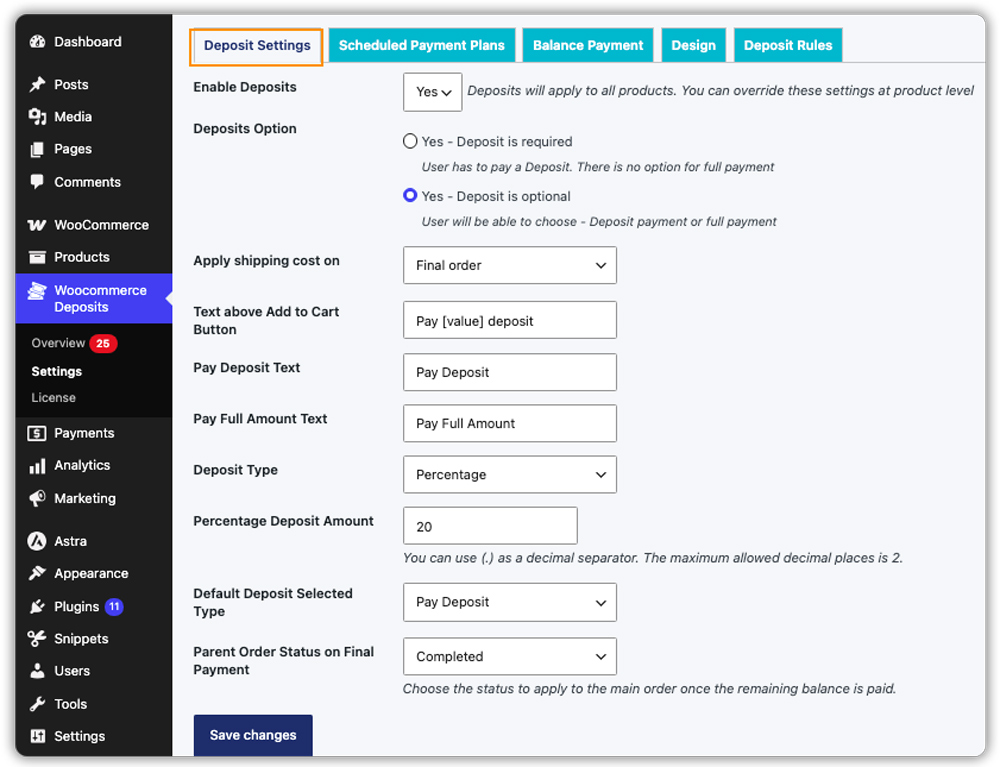Open Default Deposit Selected Type dropdown

[x=510, y=602]
